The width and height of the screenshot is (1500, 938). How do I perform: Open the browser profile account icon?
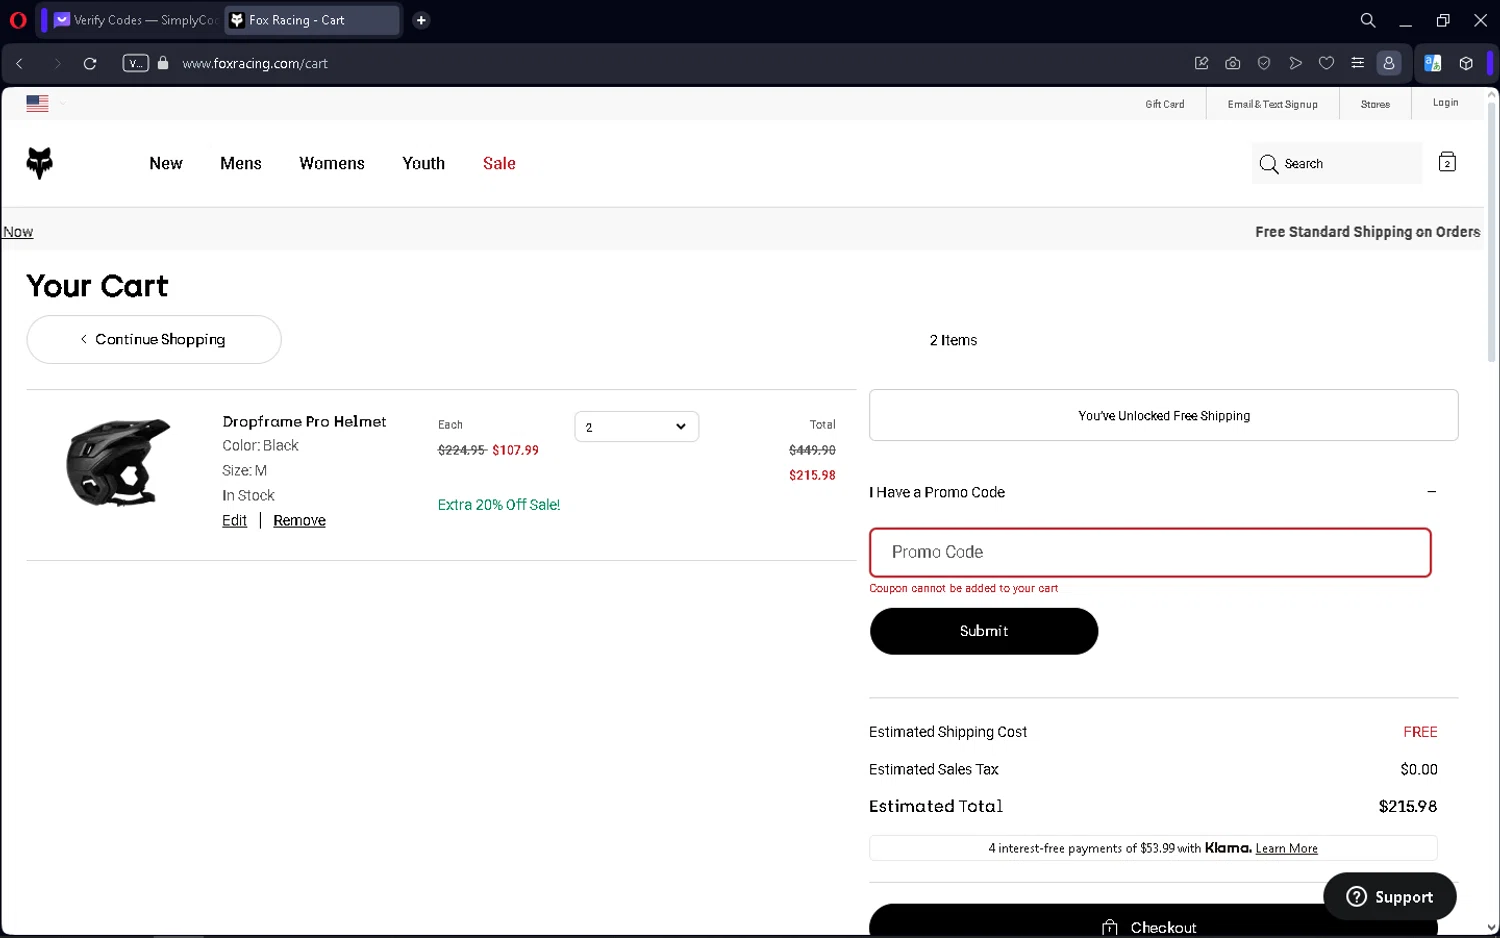(x=1389, y=63)
